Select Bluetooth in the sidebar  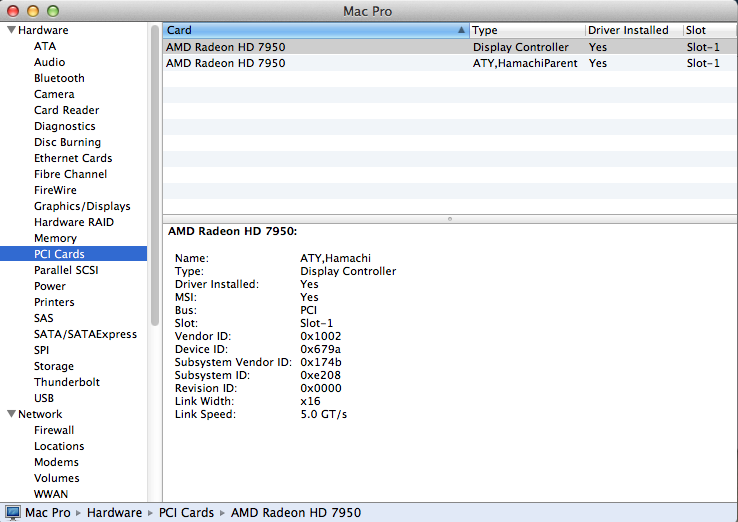point(59,78)
